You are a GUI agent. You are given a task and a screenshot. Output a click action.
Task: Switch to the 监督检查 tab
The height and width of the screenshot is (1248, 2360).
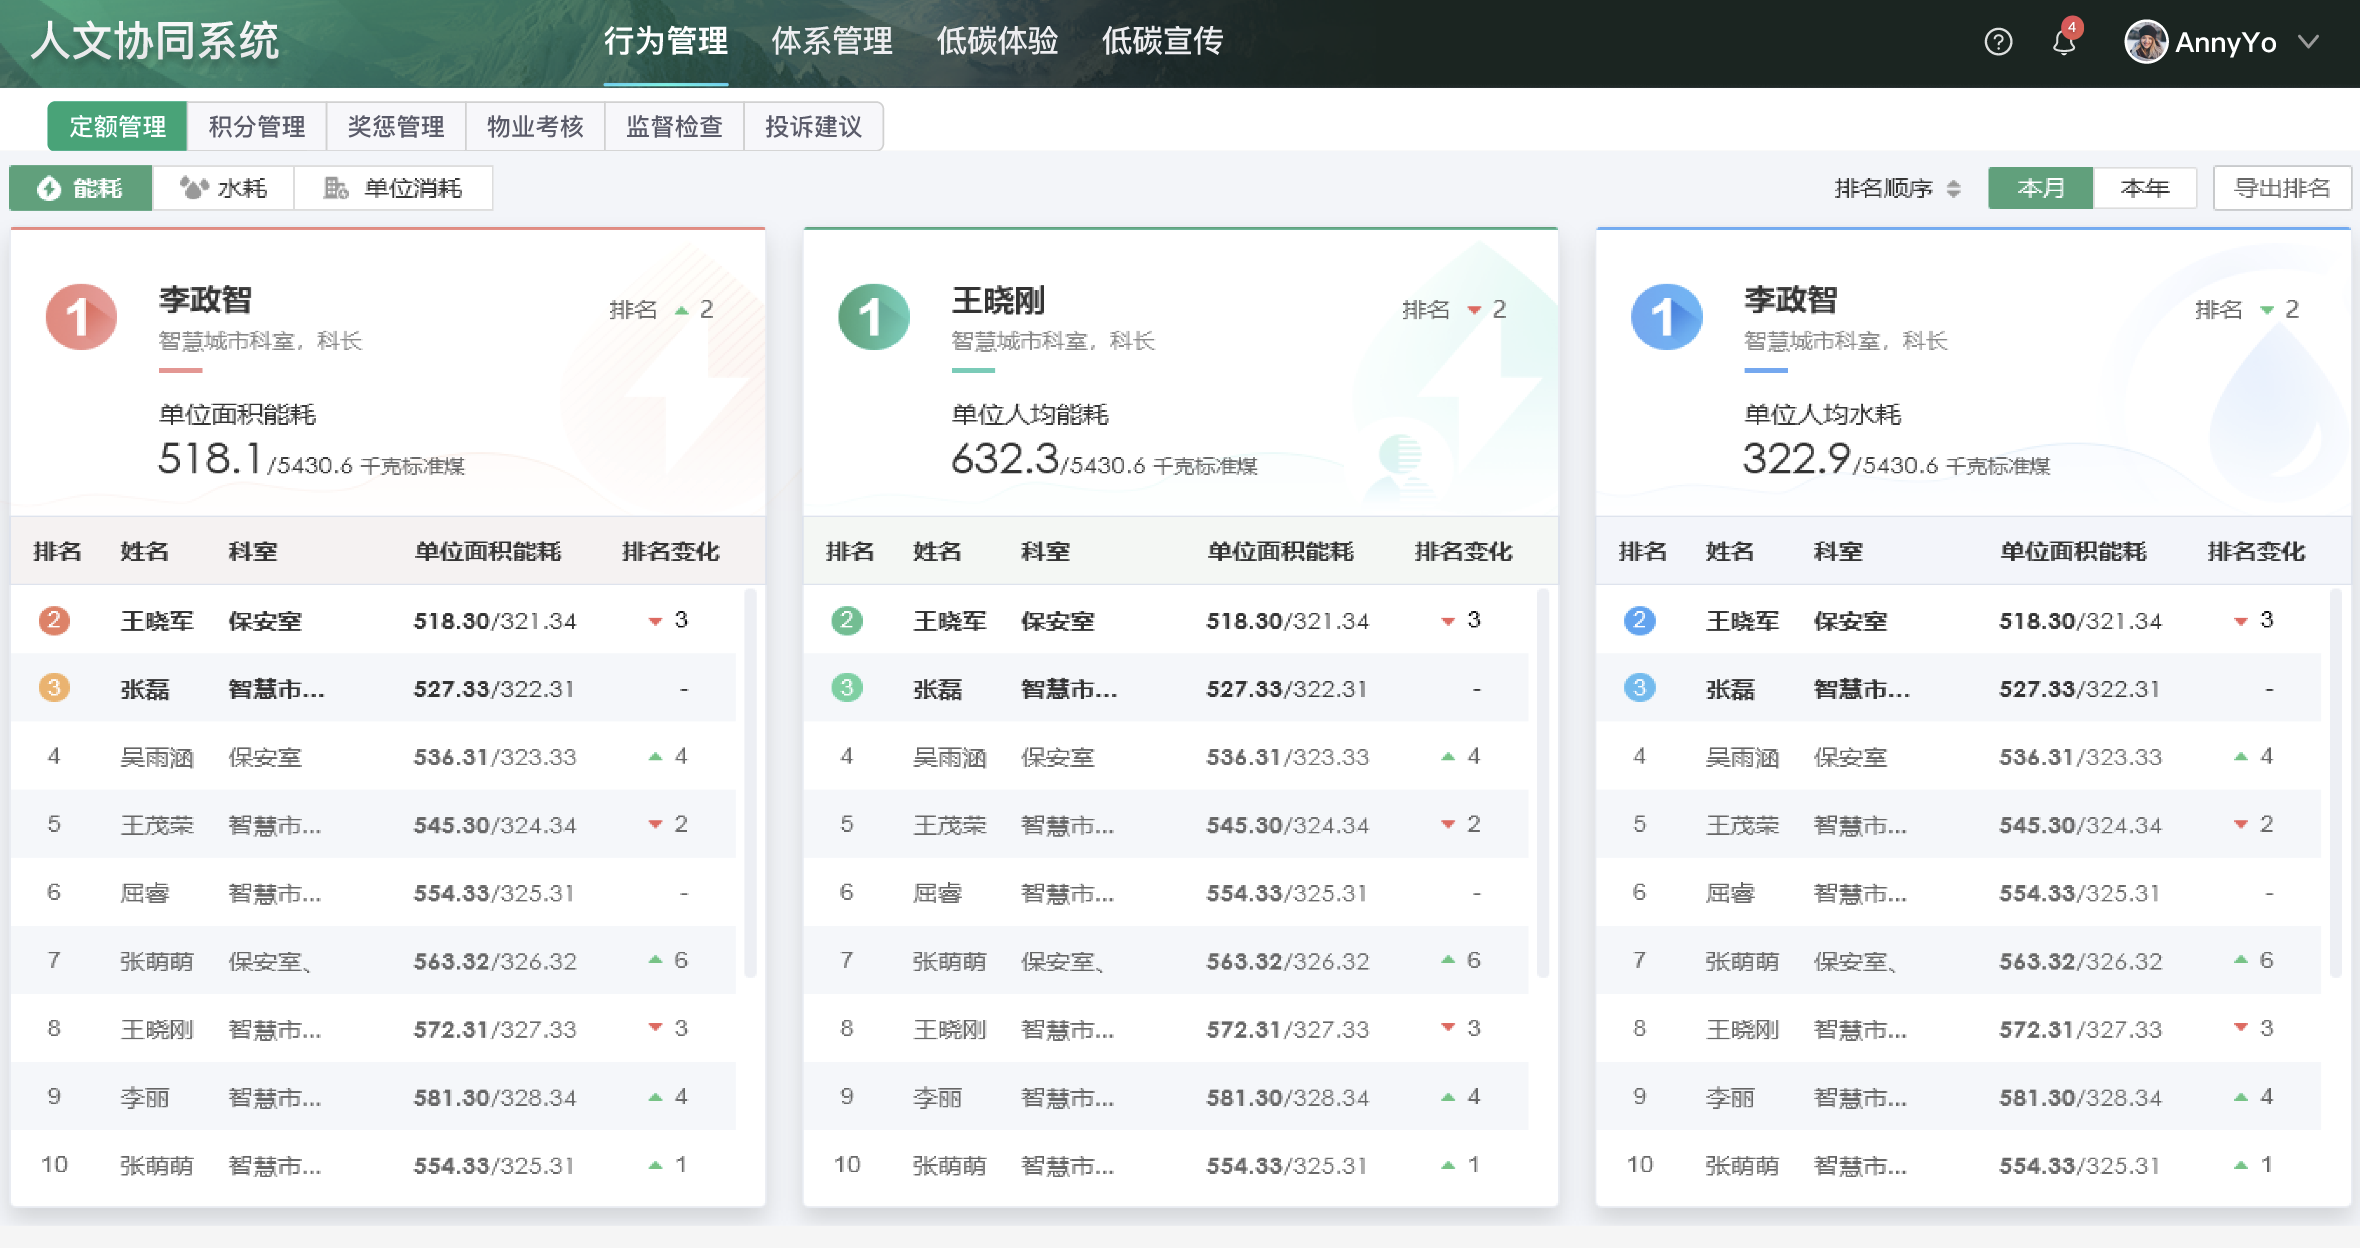pos(674,127)
